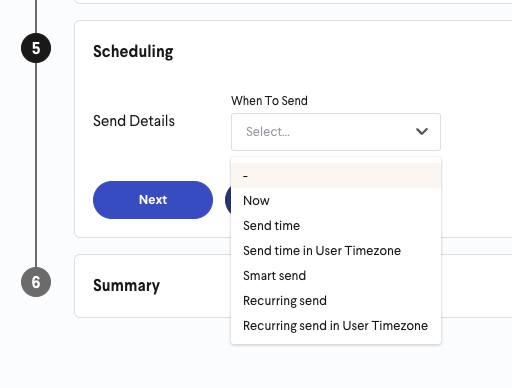Click the dark button beside Next
512x388 pixels.
228,200
